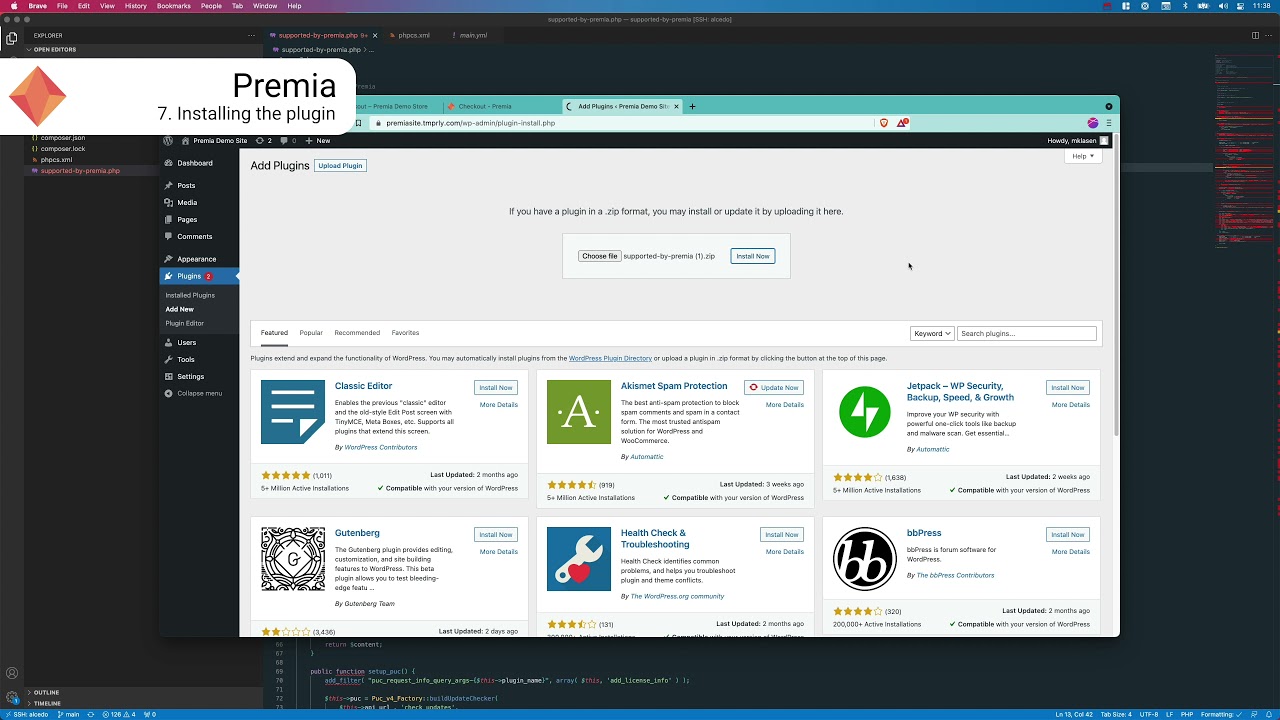
Task: Click the Explorer panel more actions ellipsis
Action: tap(252, 35)
